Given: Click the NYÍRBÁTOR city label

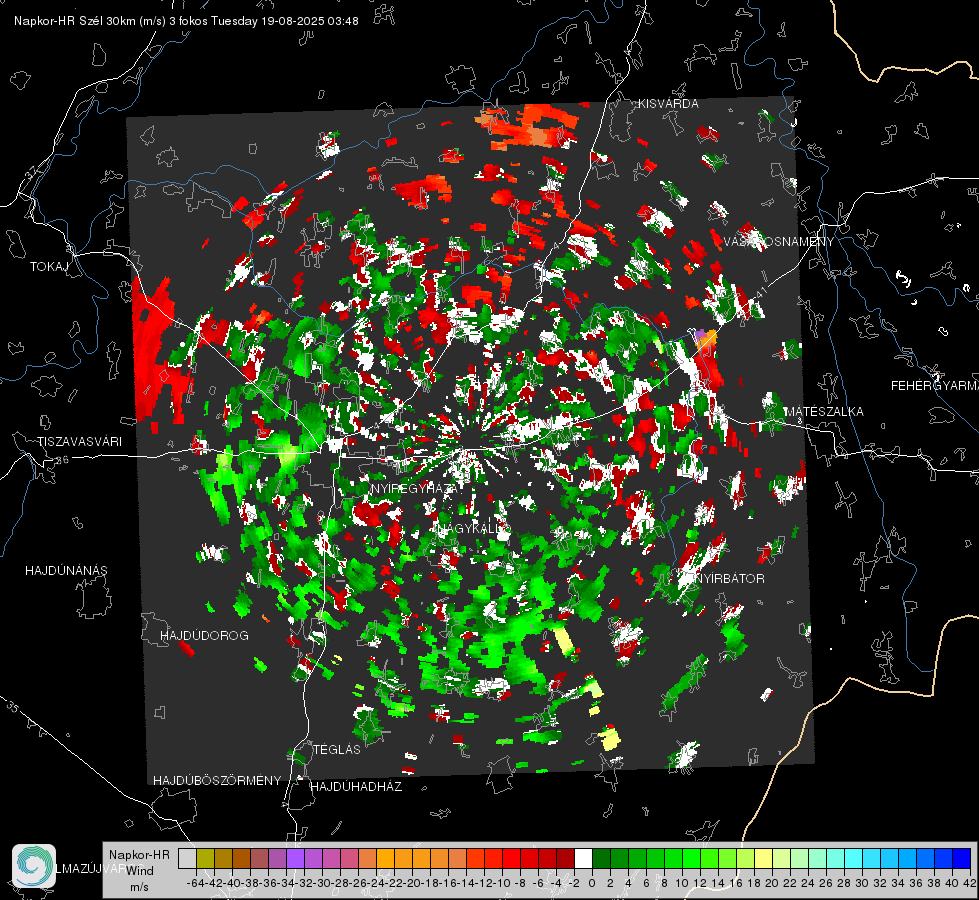Looking at the screenshot, I should (729, 579).
